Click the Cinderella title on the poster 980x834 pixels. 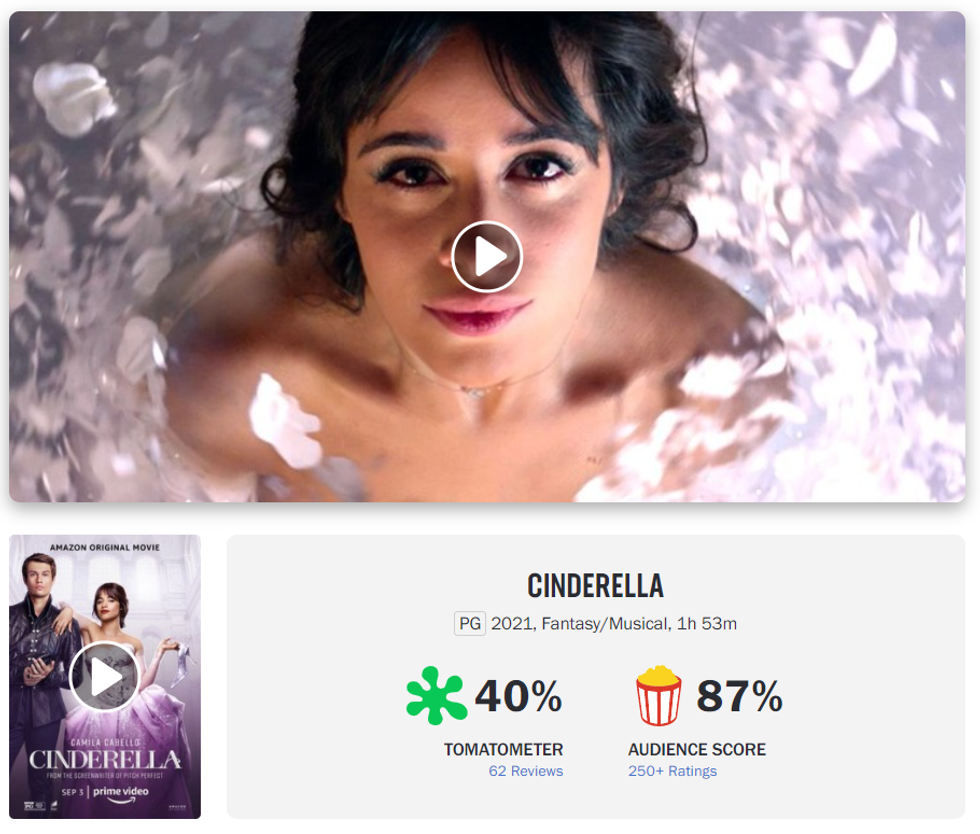tap(105, 760)
